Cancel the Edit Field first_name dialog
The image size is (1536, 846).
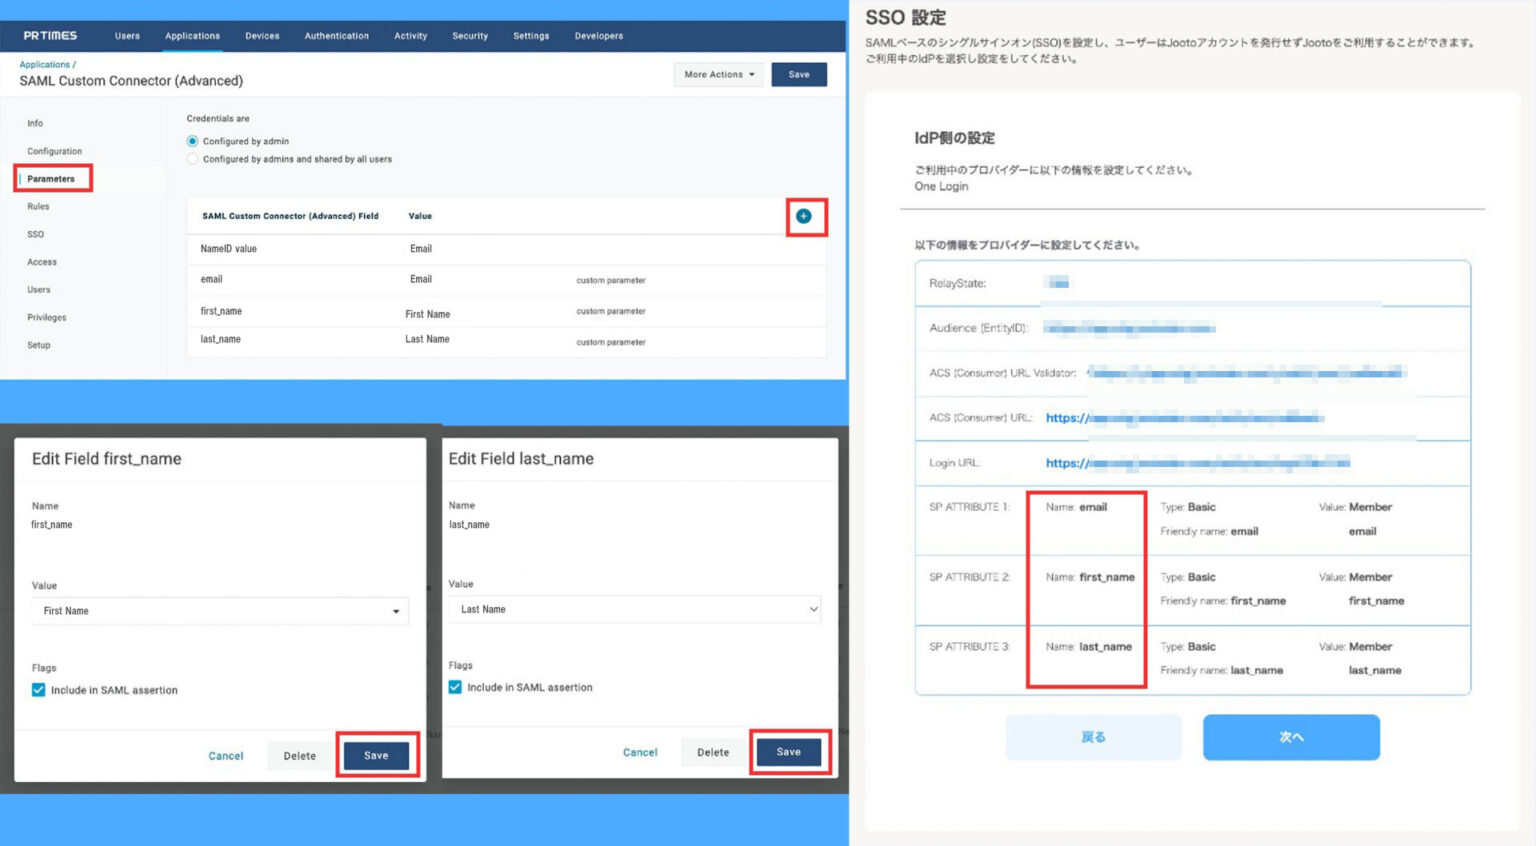coord(226,756)
